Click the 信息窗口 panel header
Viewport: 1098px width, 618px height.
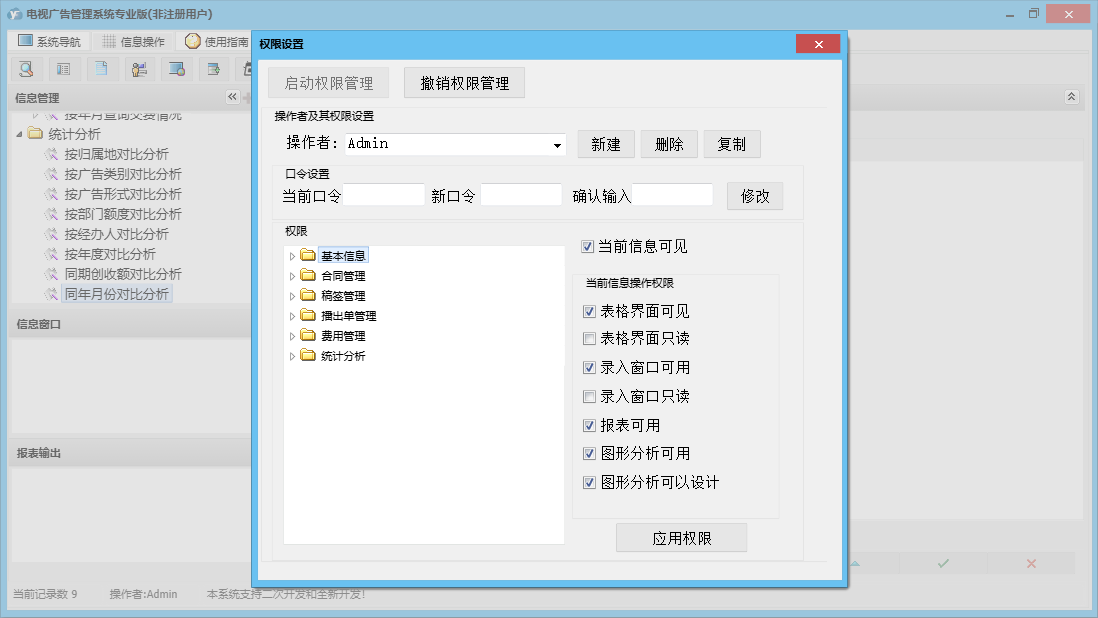pyautogui.click(x=130, y=324)
